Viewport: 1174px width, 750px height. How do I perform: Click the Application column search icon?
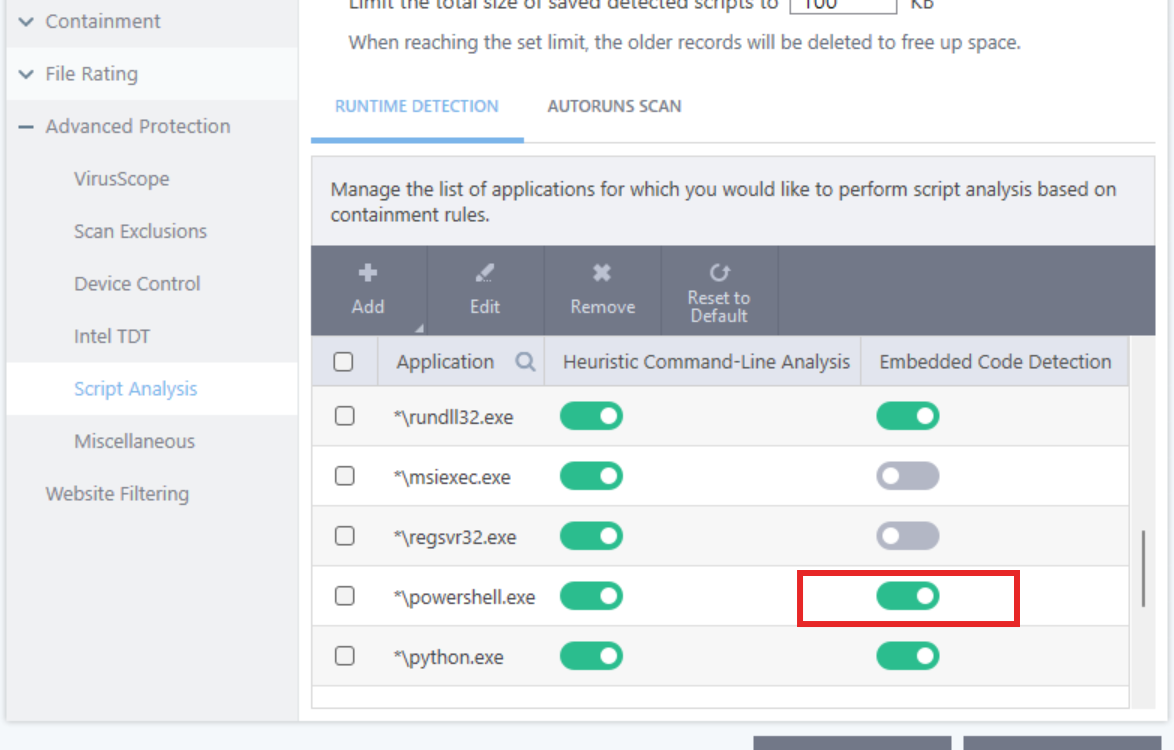pos(525,362)
